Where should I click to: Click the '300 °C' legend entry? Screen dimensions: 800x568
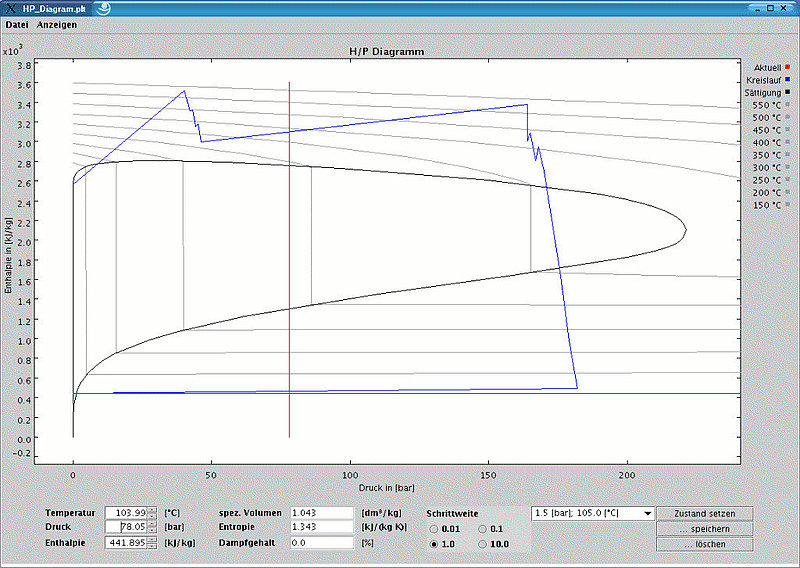(771, 167)
